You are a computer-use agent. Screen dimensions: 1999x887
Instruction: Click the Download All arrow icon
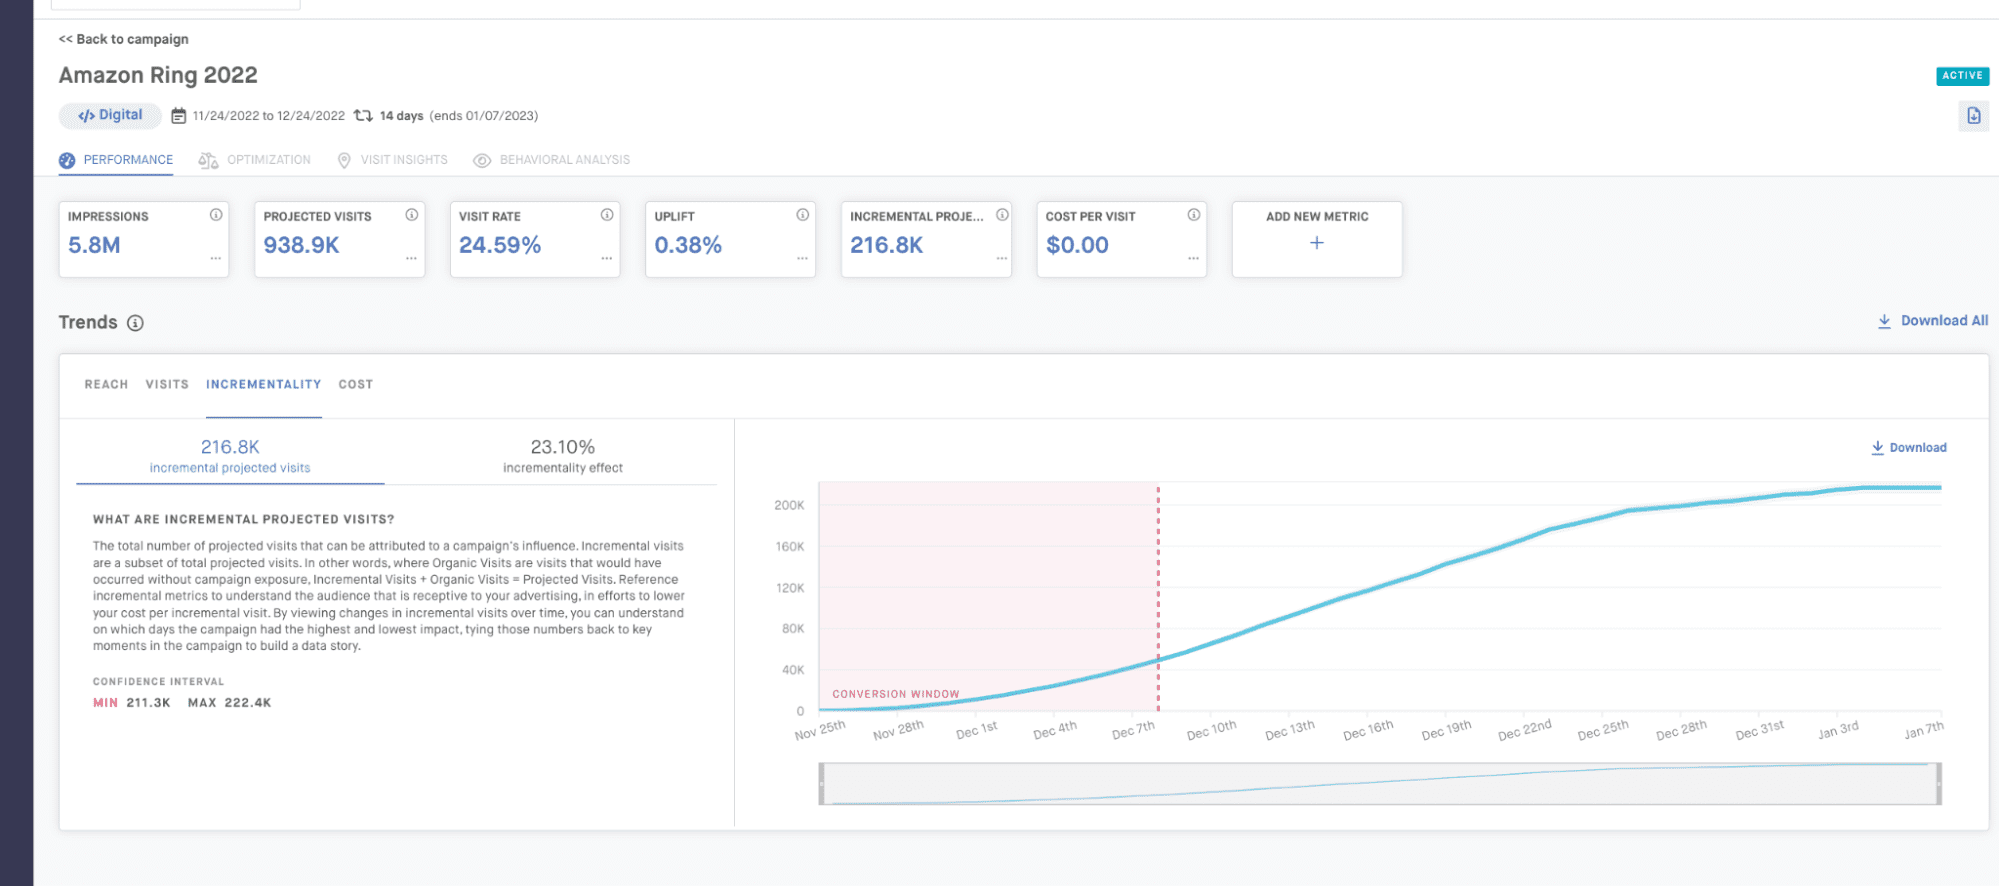point(1884,321)
